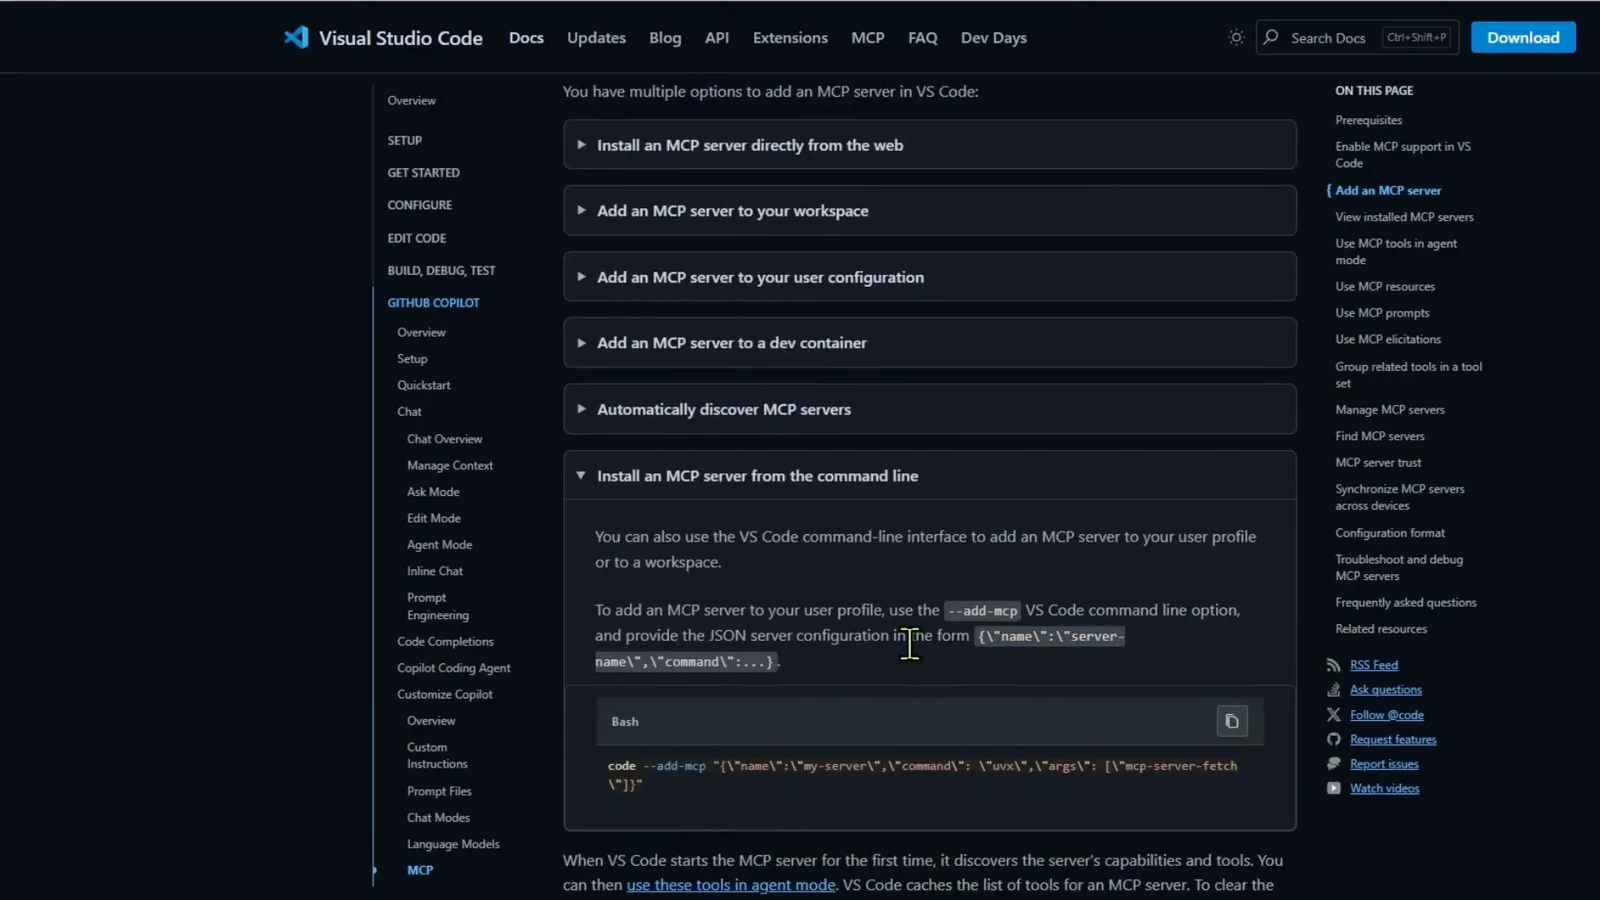Open the RSS Feed link
Image resolution: width=1600 pixels, height=900 pixels.
tap(1374, 665)
